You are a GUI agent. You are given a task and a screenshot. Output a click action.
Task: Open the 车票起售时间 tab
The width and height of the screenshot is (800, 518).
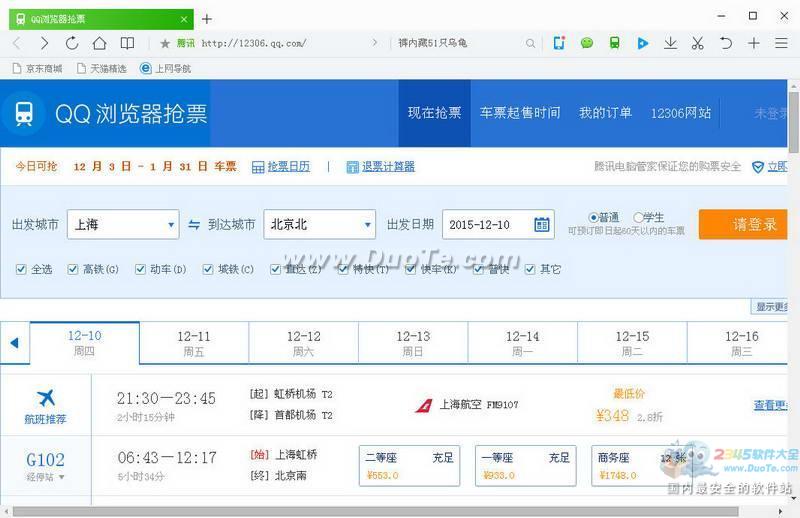[x=520, y=113]
